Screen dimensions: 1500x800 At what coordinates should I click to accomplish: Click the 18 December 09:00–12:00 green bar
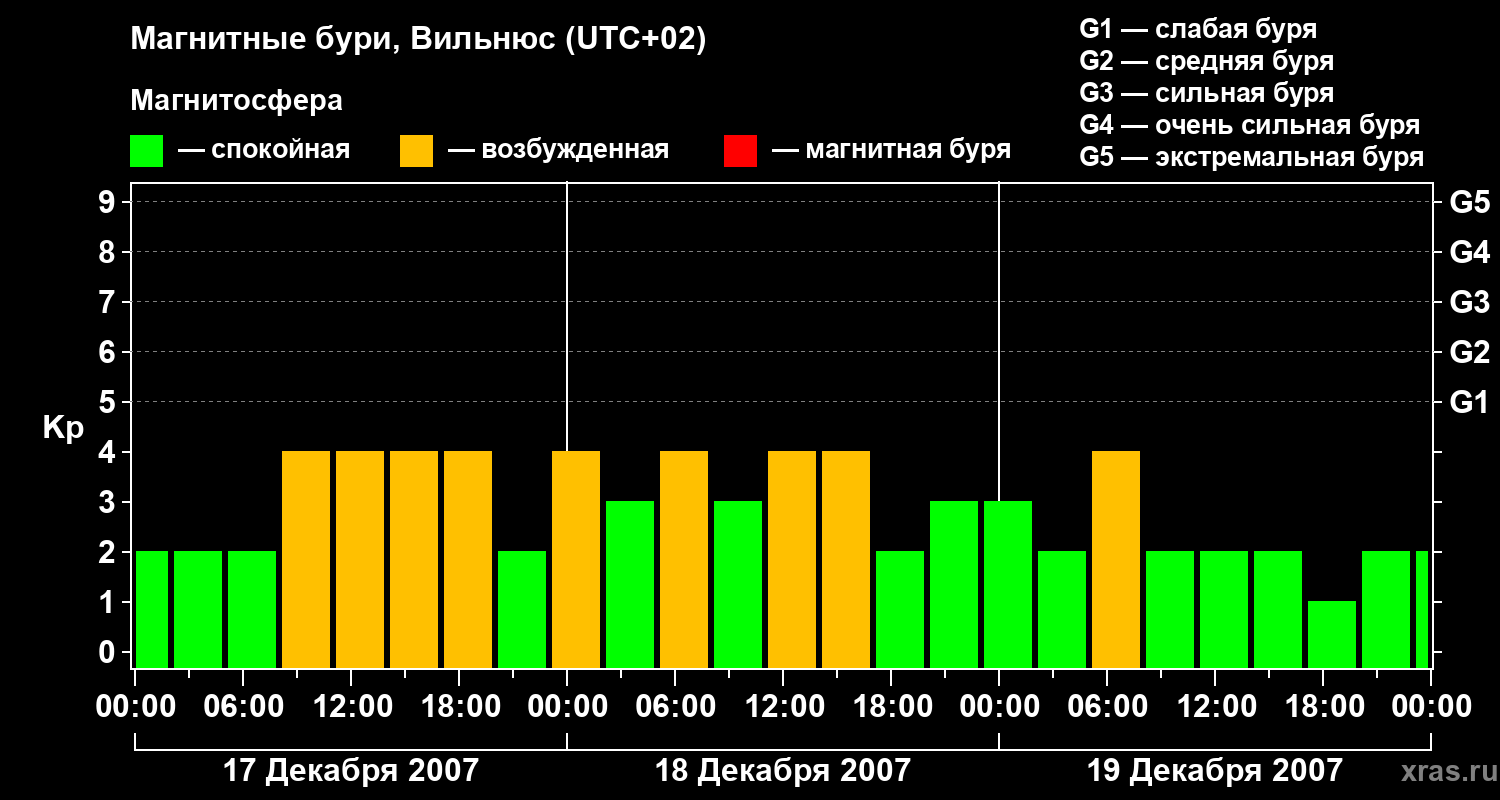[738, 585]
